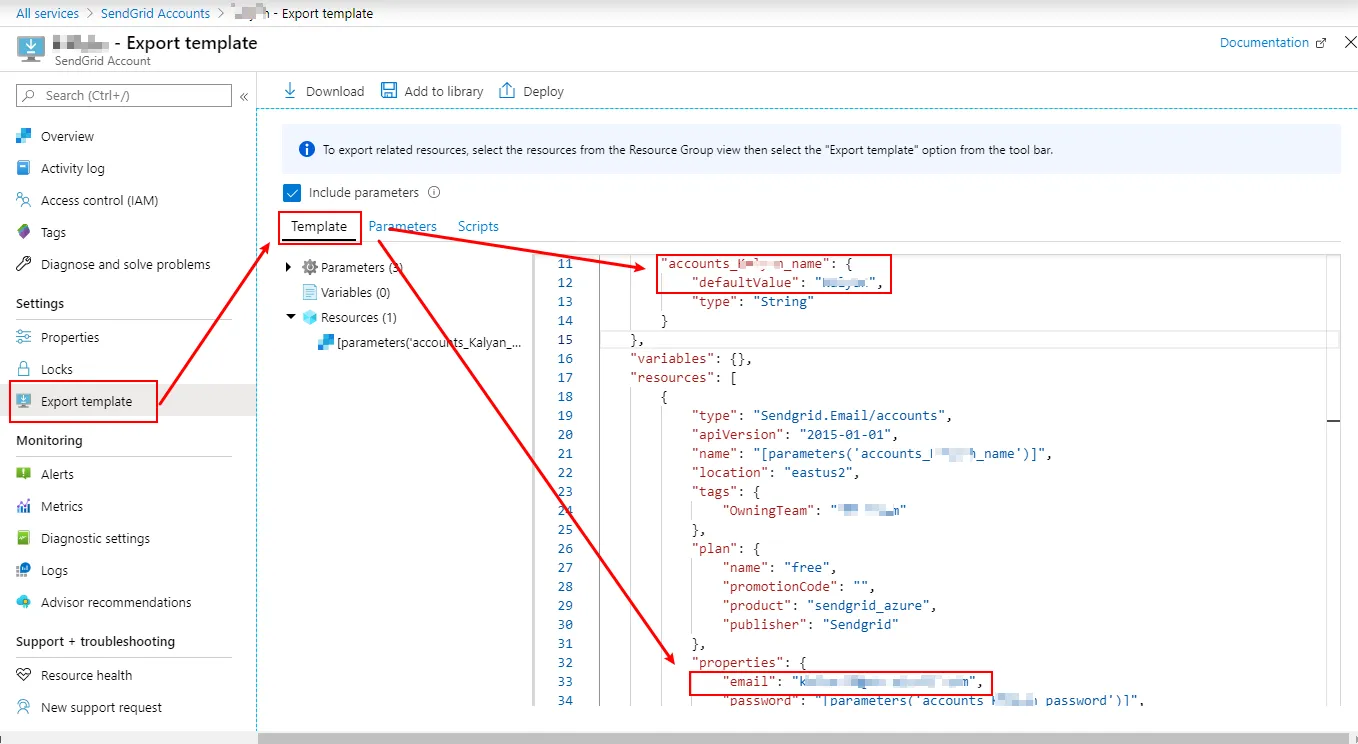Click the Diagnostic settings icon

pos(24,538)
